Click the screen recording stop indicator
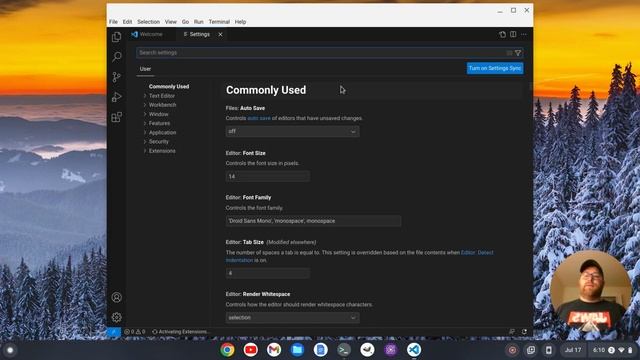This screenshot has height=360, width=640. [512, 350]
